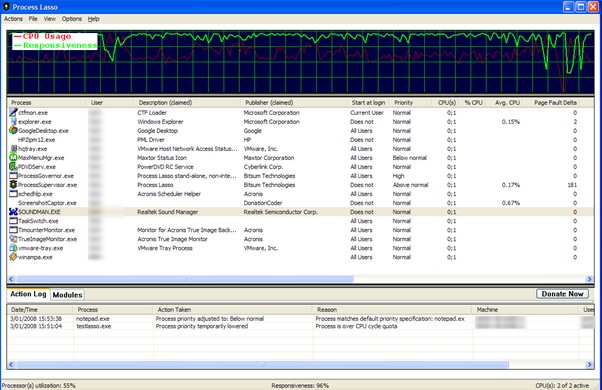
Task: Click the MaxMenuMgr.exe process icon
Action: pos(13,157)
